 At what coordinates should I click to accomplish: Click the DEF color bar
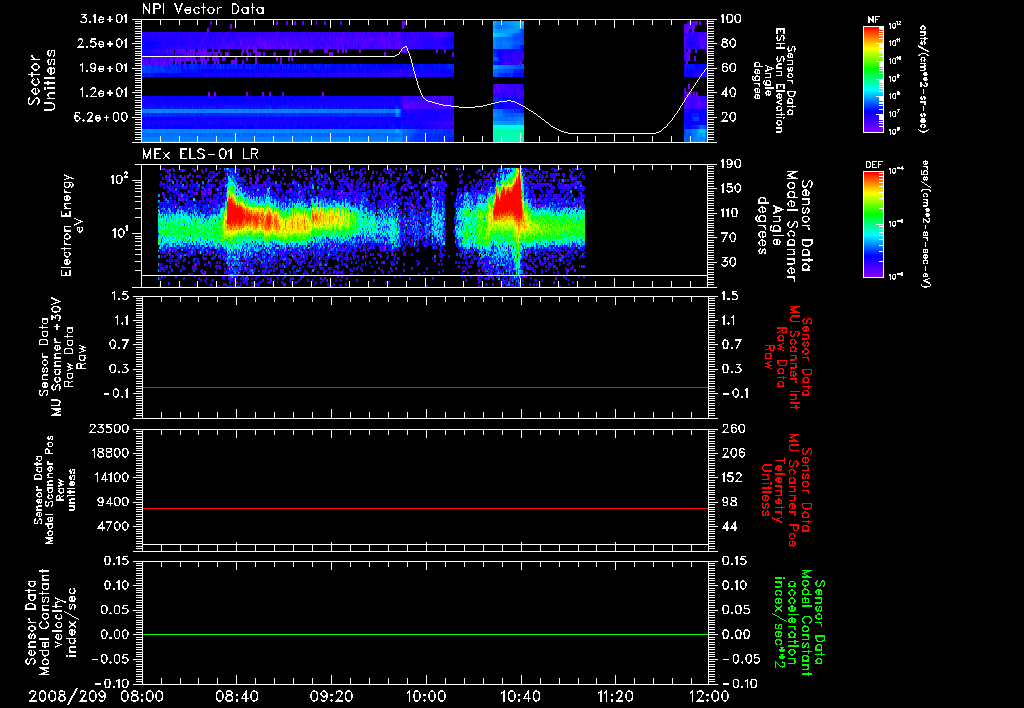[x=874, y=224]
